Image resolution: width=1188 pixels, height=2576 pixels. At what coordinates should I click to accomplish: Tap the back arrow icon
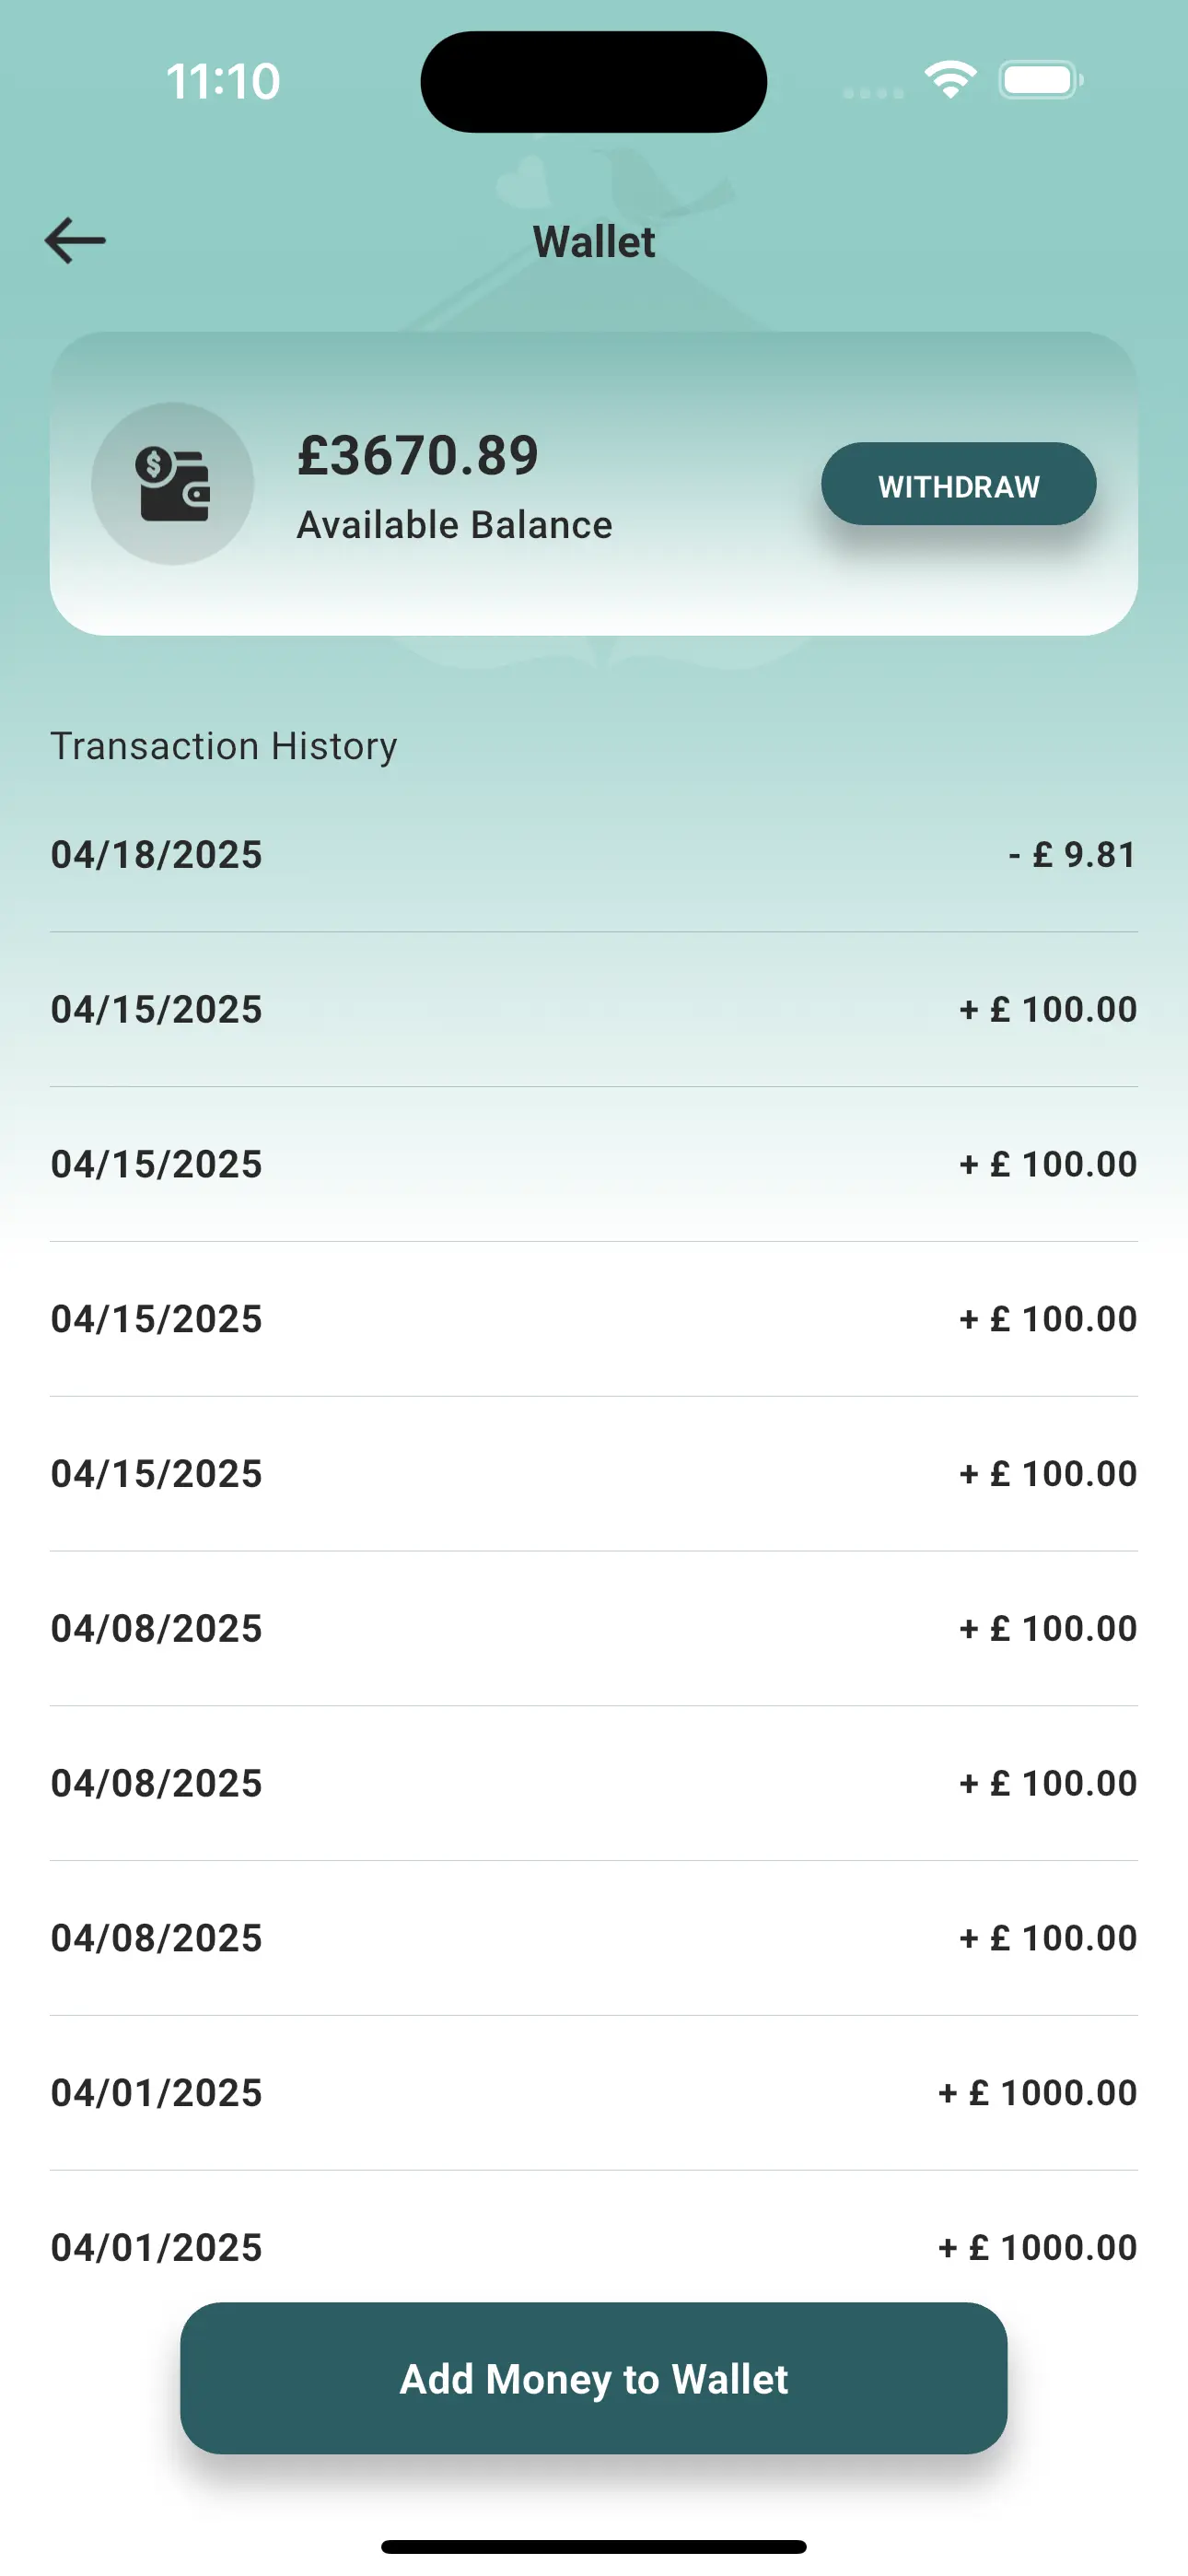(76, 241)
